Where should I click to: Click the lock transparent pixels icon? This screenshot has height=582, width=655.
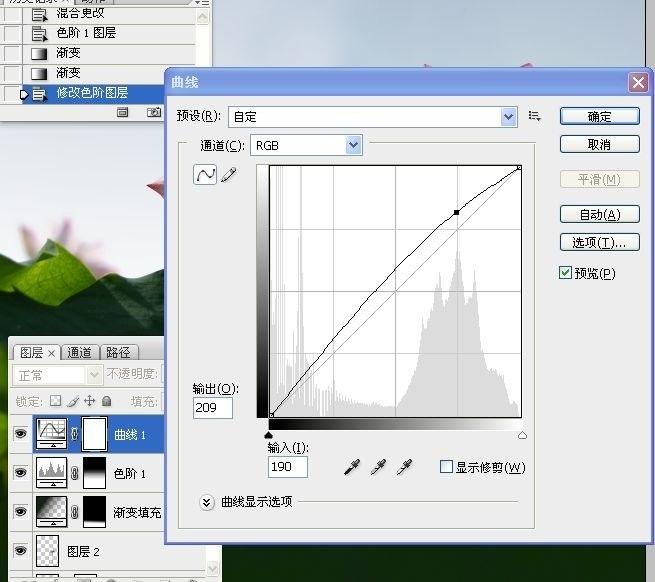point(55,401)
